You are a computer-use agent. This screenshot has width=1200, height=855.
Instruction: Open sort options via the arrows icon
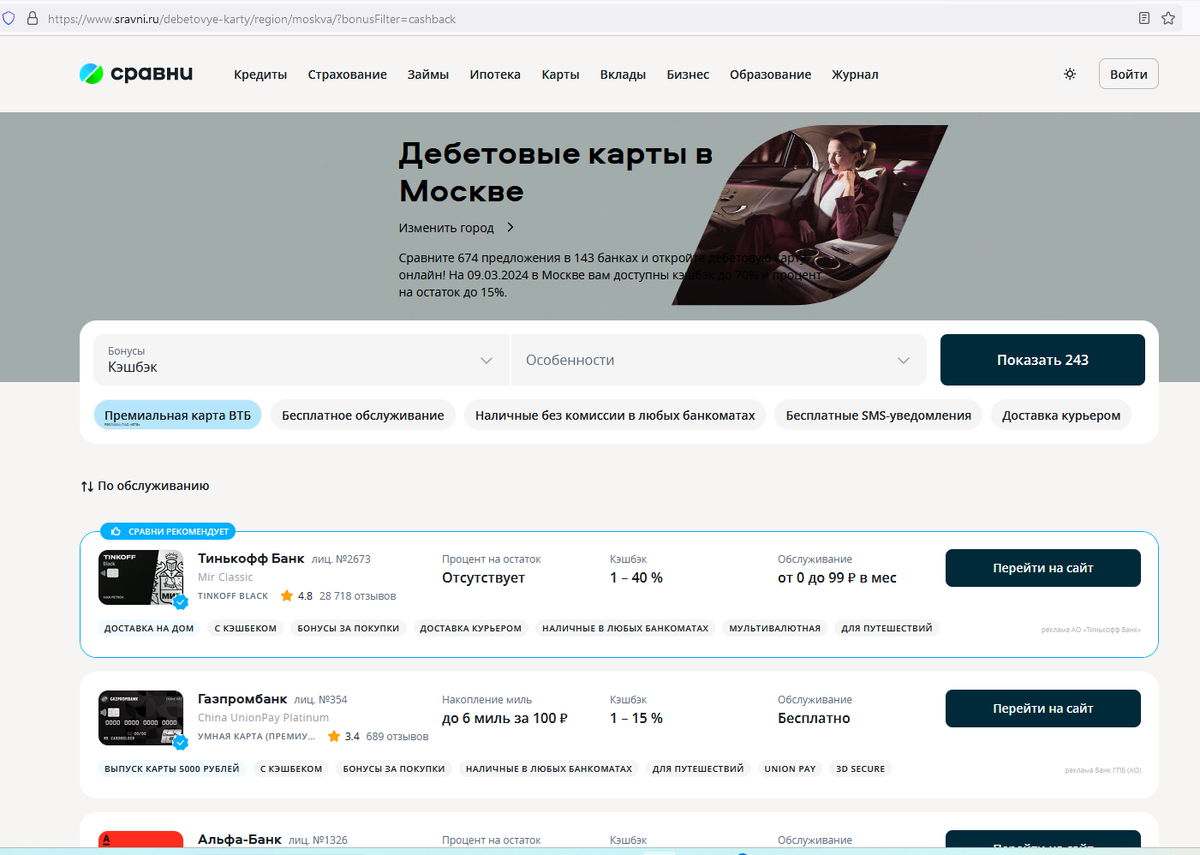coord(86,485)
